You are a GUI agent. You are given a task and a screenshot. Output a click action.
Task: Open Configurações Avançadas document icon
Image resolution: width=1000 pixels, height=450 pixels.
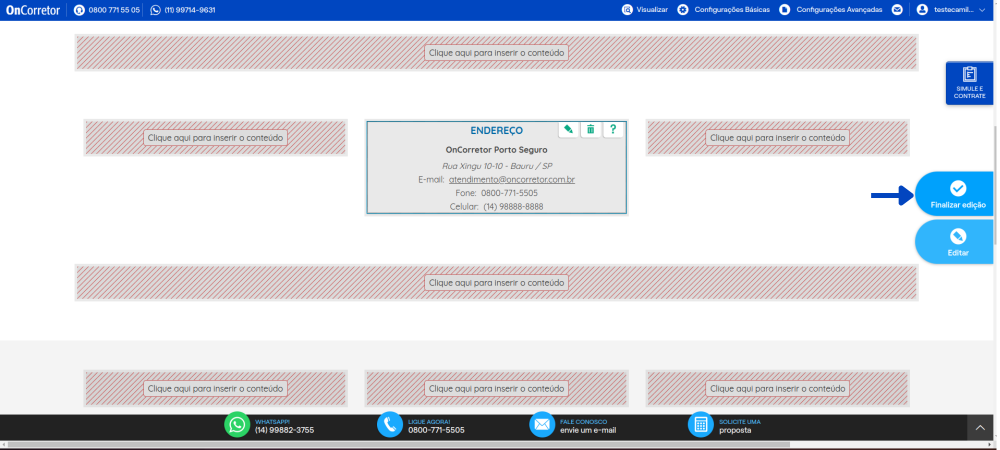(785, 10)
